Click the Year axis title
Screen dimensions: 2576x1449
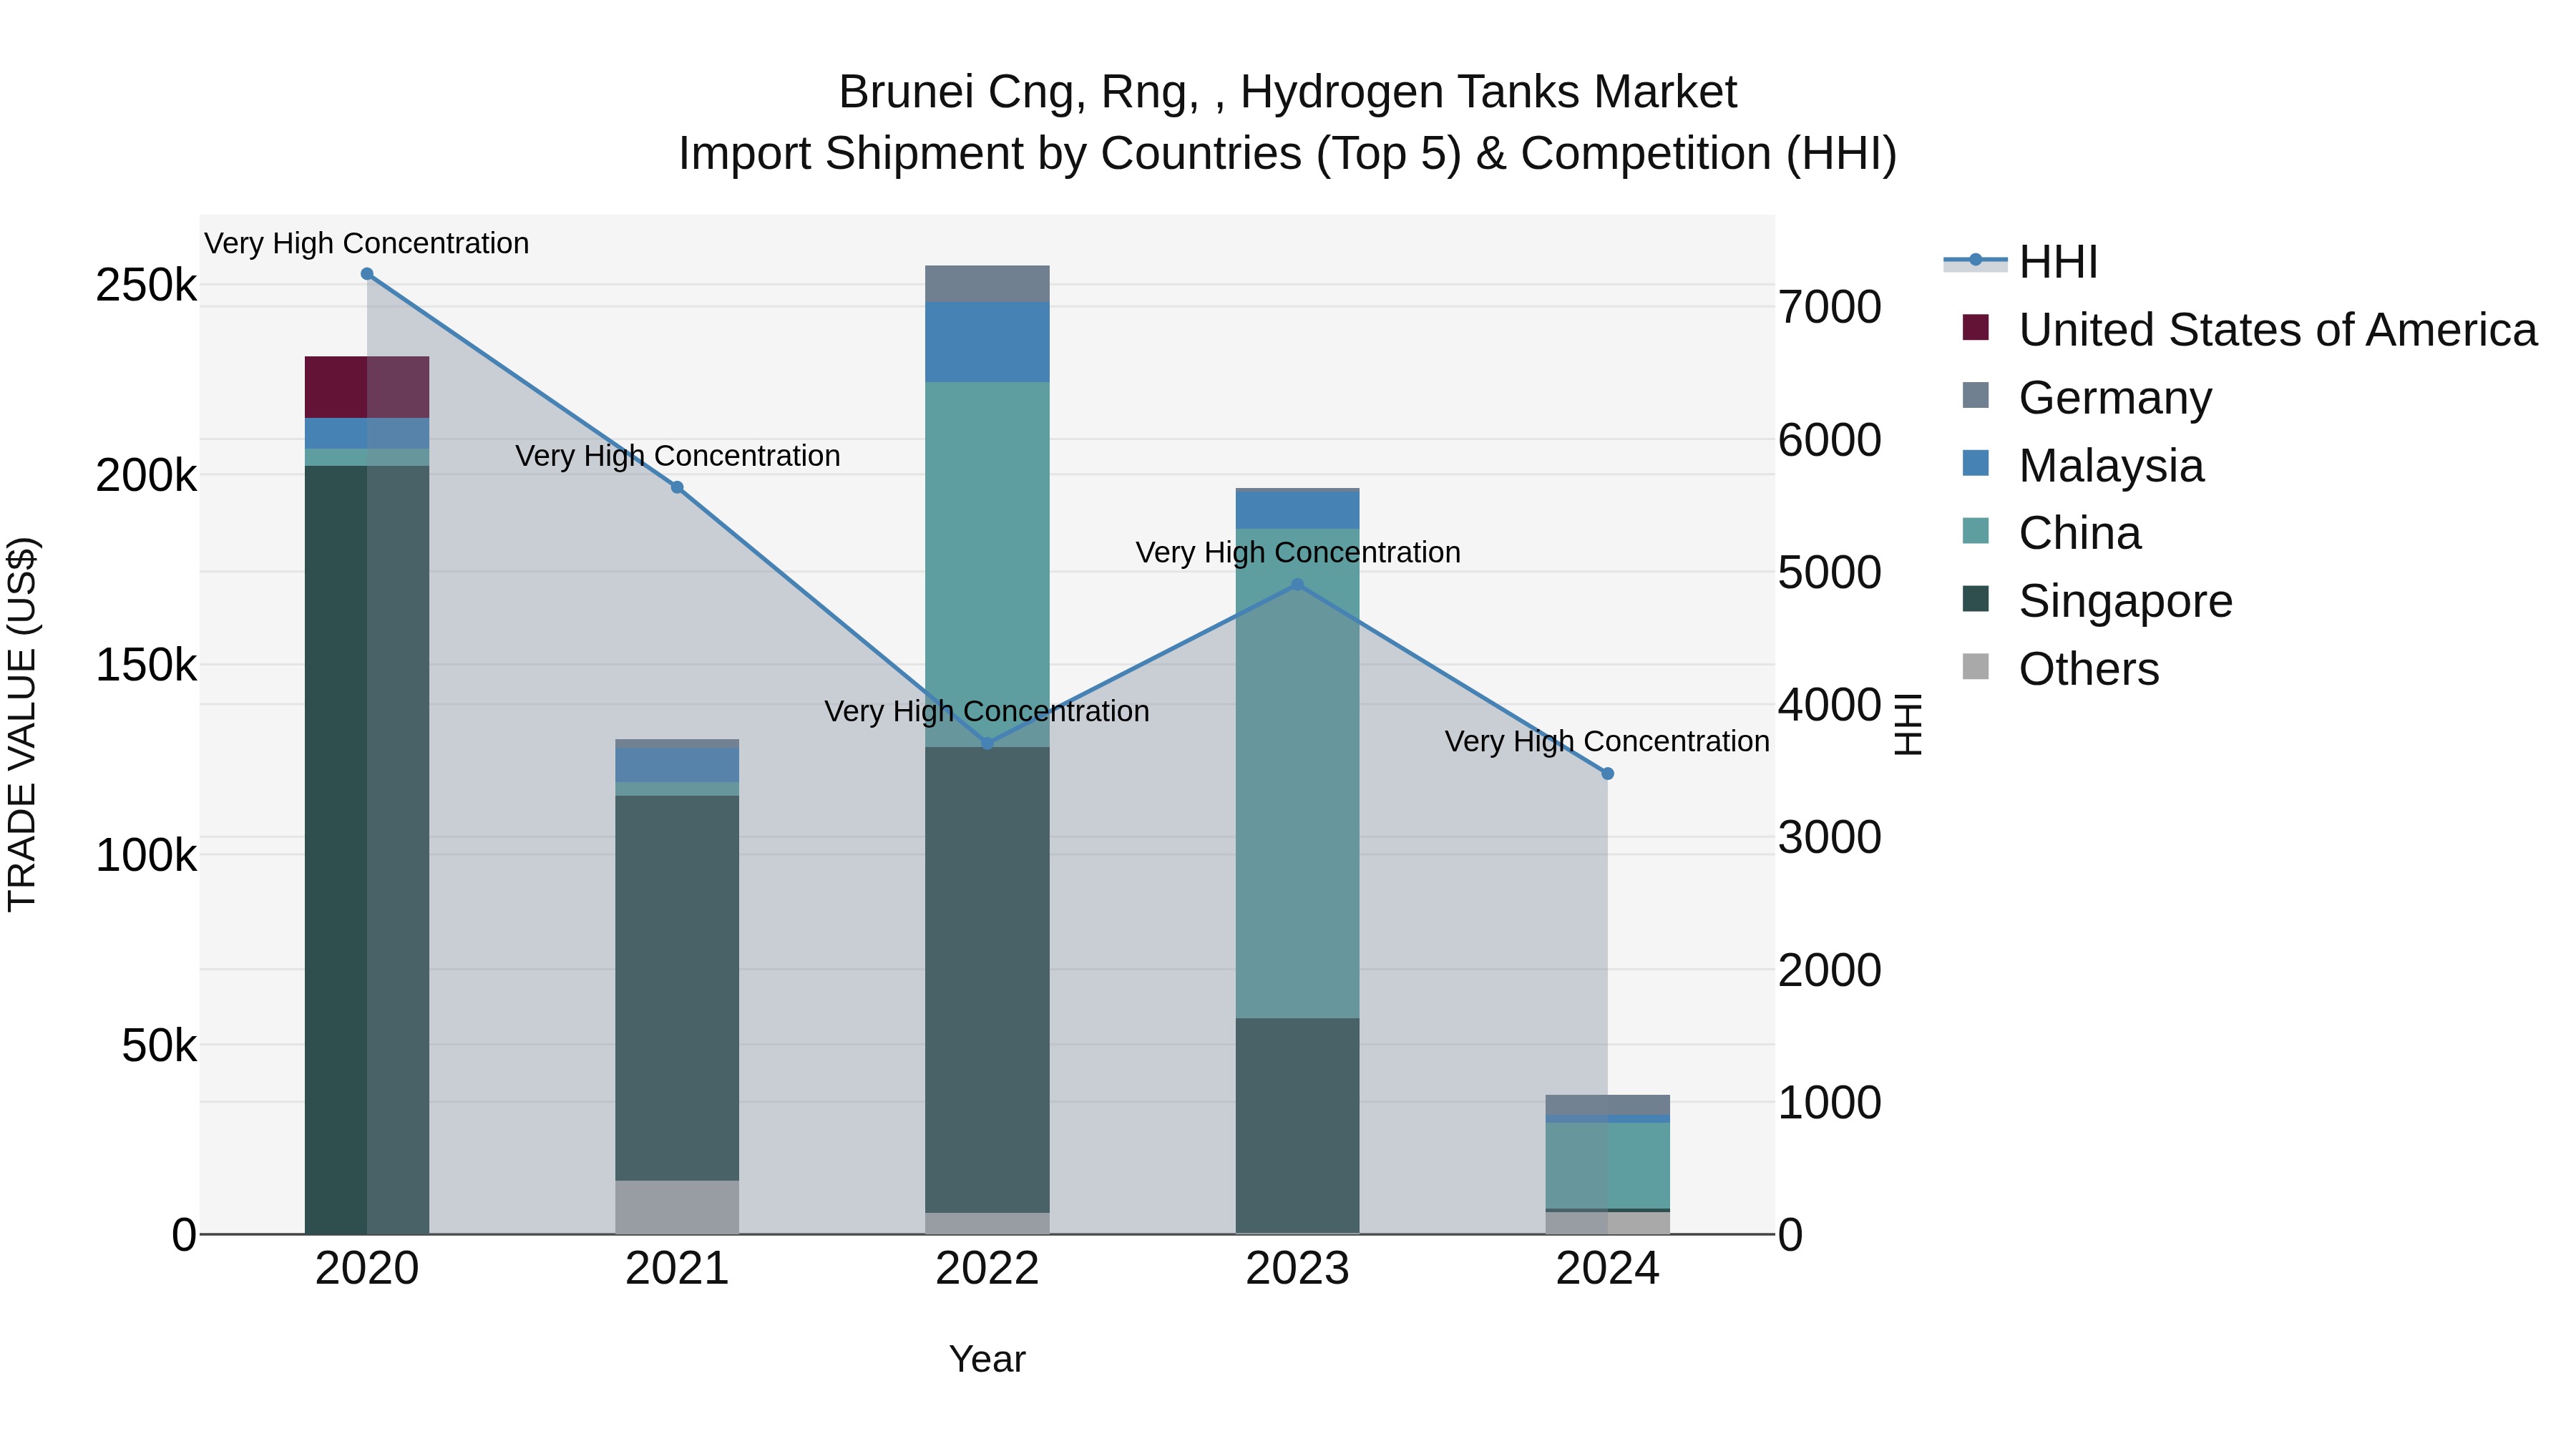click(x=987, y=1360)
